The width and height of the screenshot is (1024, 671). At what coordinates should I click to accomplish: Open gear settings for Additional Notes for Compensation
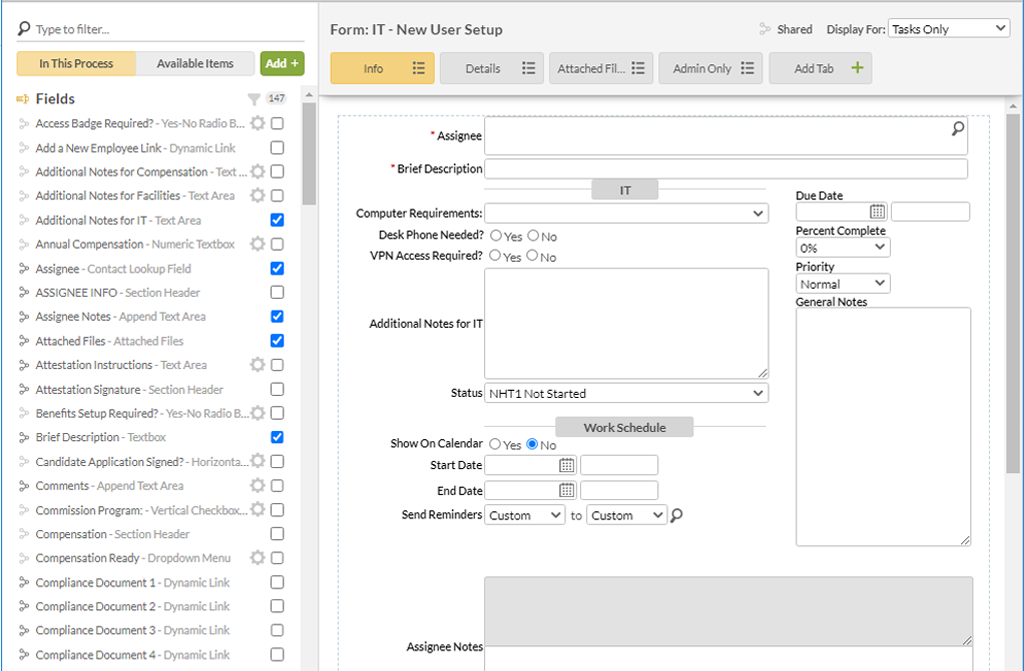click(x=258, y=171)
